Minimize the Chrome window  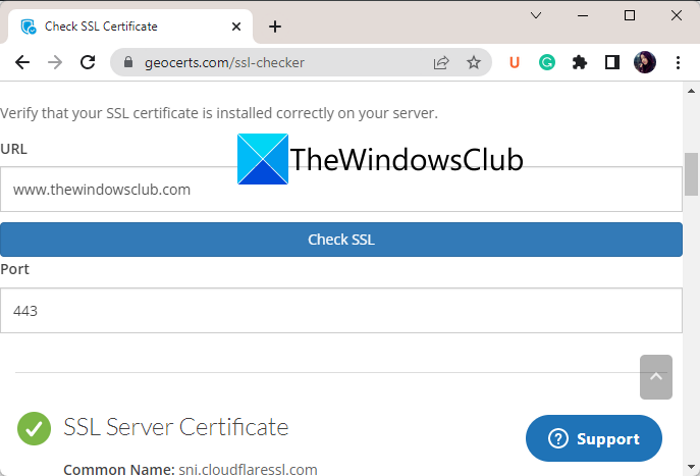point(583,16)
